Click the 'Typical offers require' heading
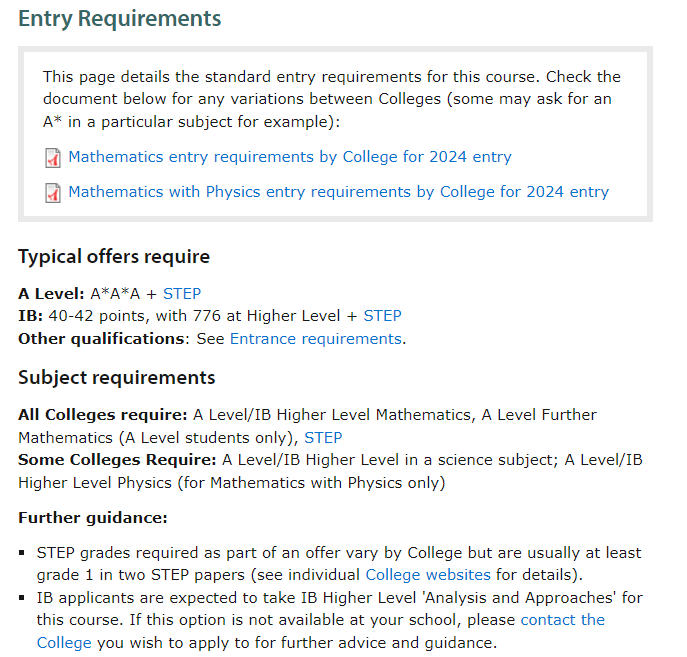The image size is (687, 657). (x=114, y=257)
